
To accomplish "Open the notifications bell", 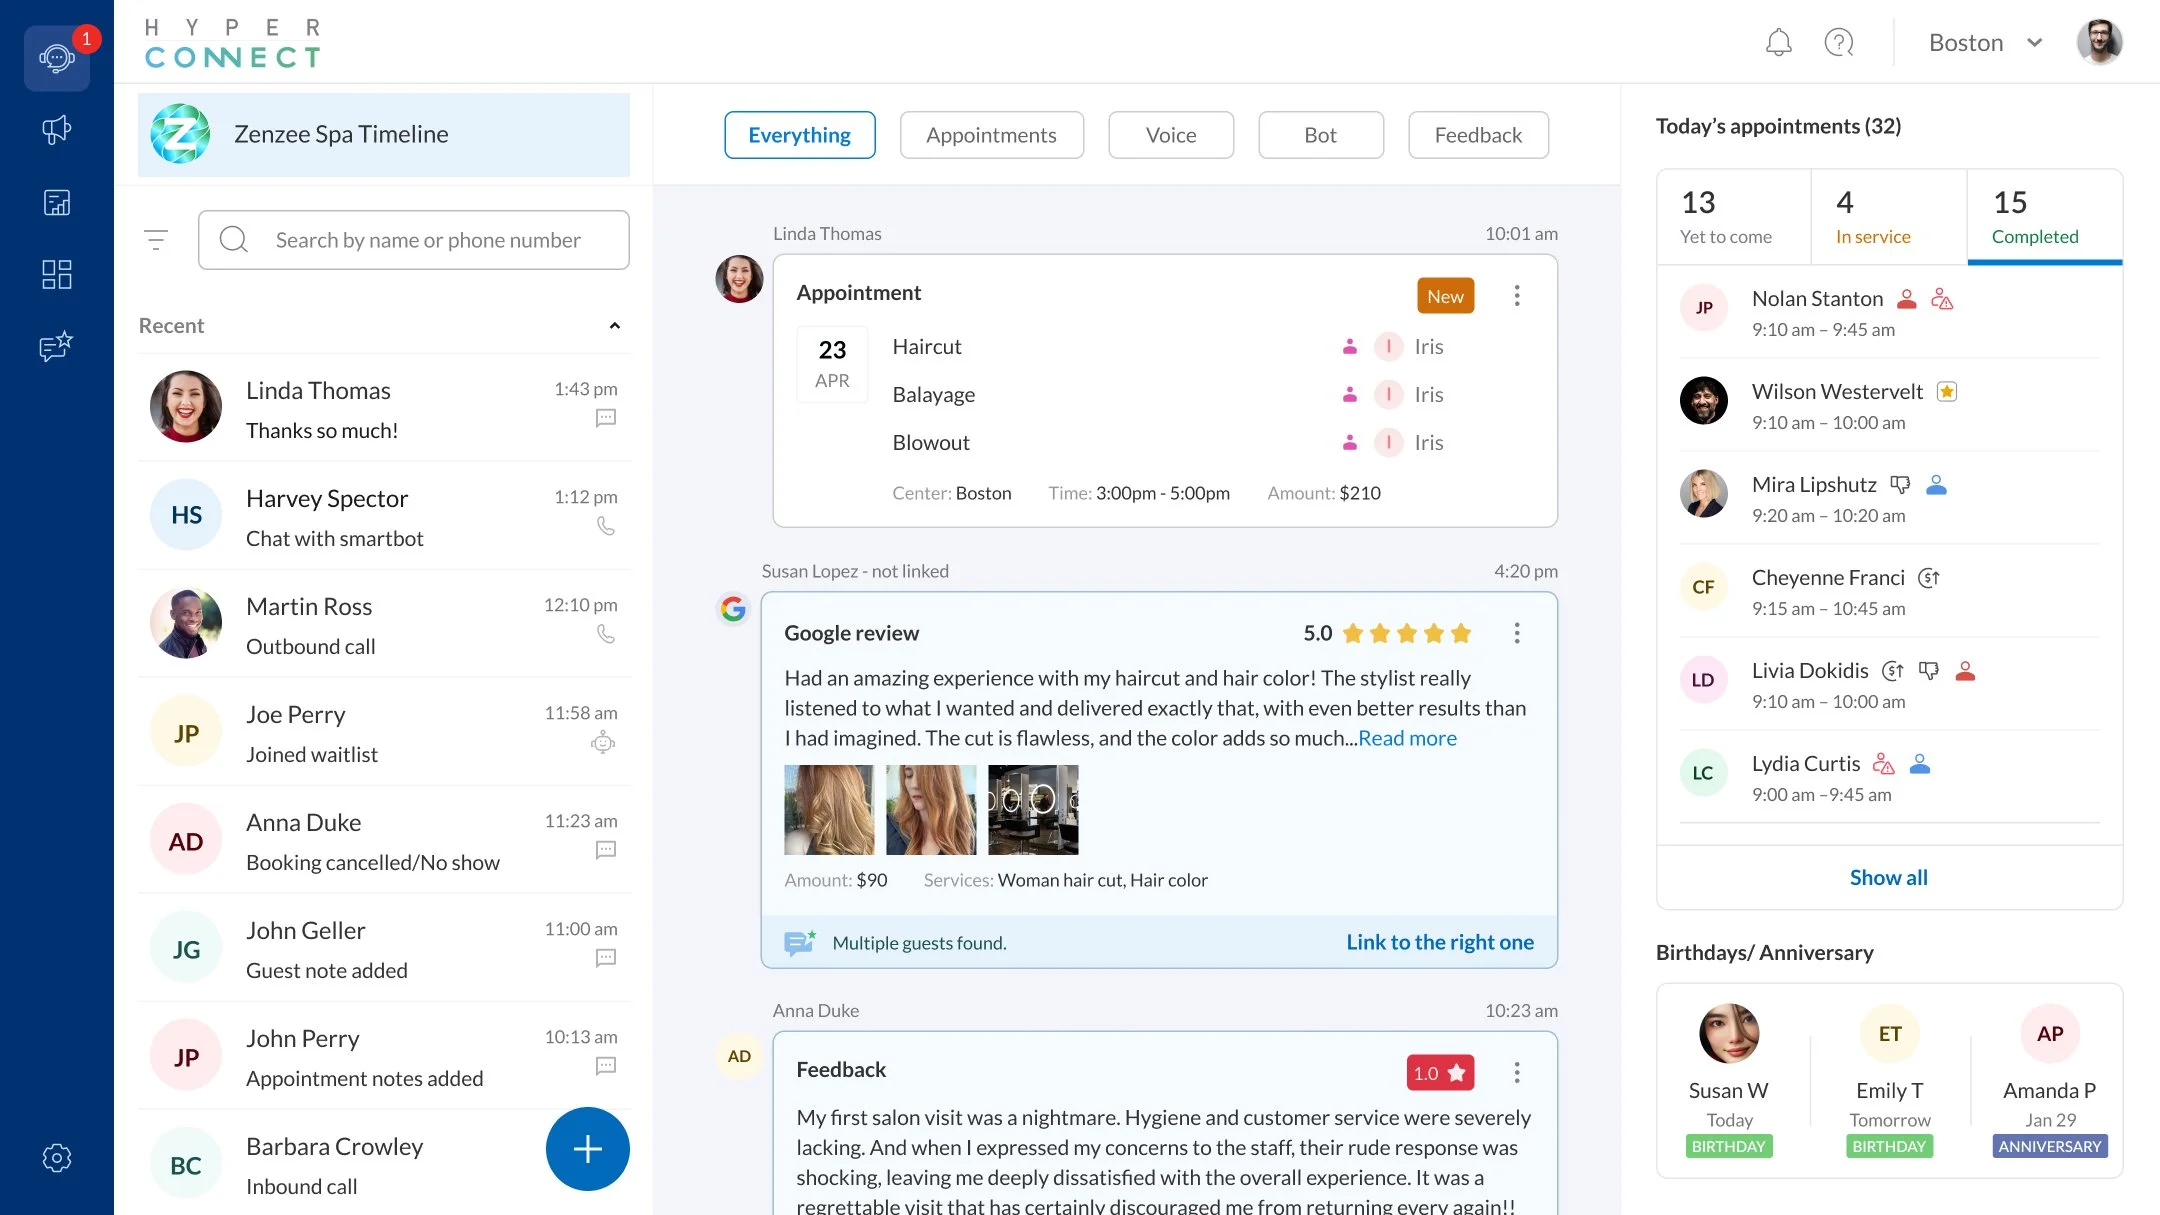I will (x=1778, y=42).
